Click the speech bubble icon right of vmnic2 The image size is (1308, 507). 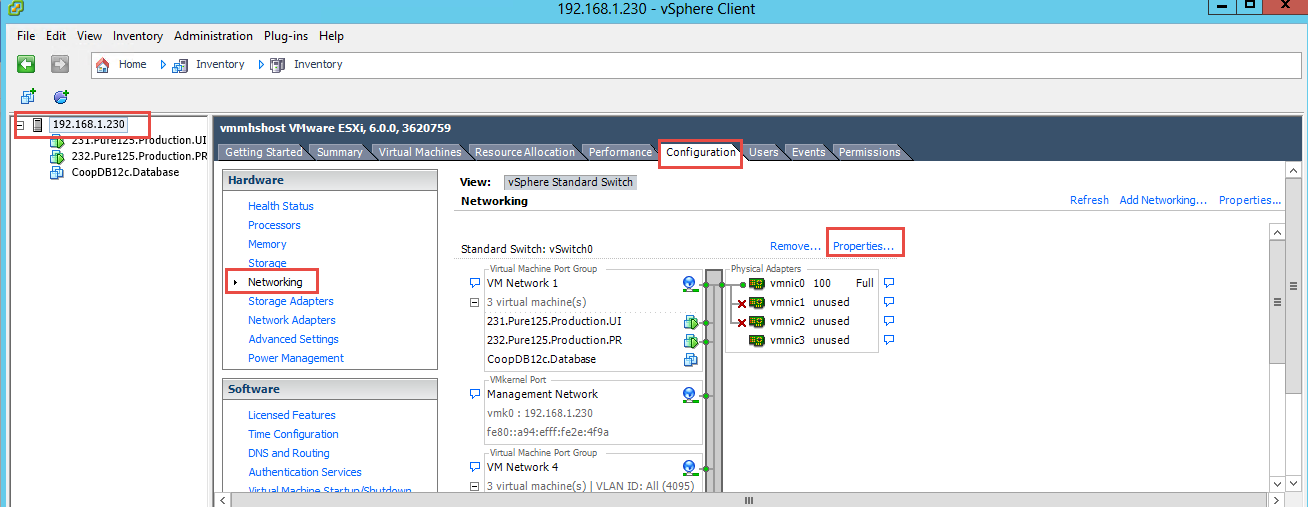tap(889, 321)
